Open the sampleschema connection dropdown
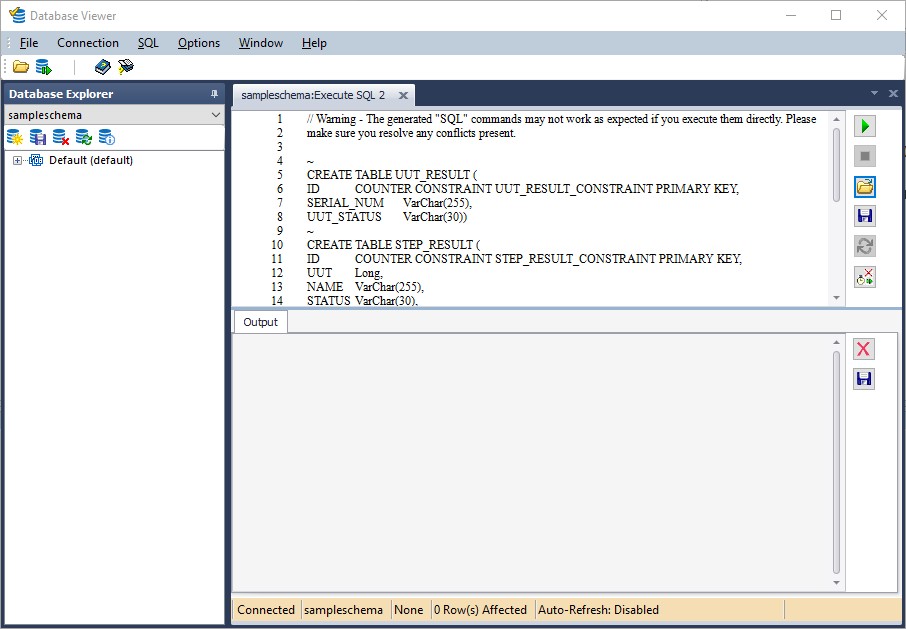The width and height of the screenshot is (906, 629). tap(216, 115)
